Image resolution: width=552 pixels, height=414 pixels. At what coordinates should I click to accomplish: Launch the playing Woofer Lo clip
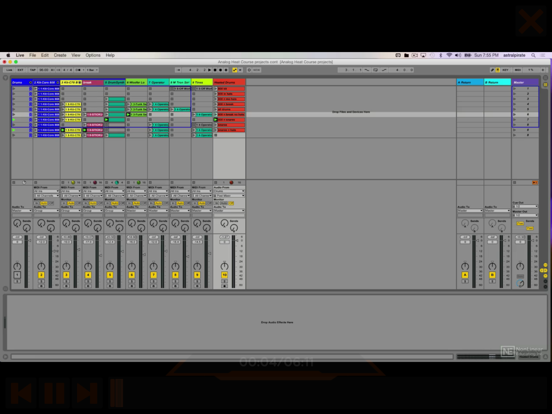coord(128,114)
